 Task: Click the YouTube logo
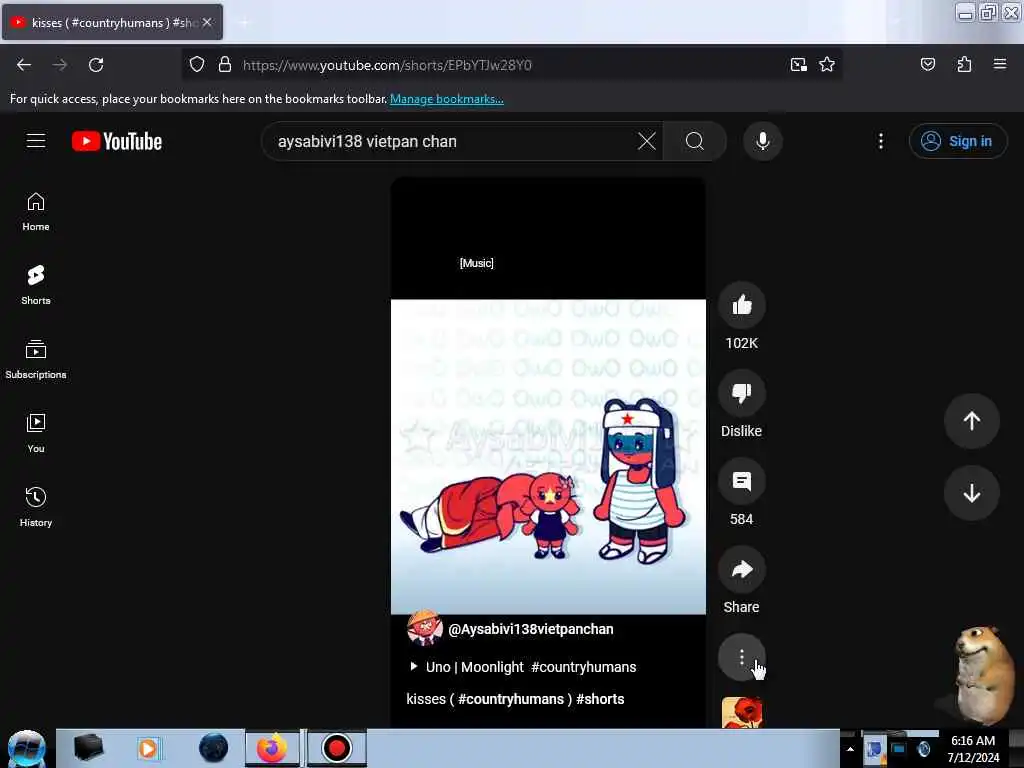tap(117, 141)
